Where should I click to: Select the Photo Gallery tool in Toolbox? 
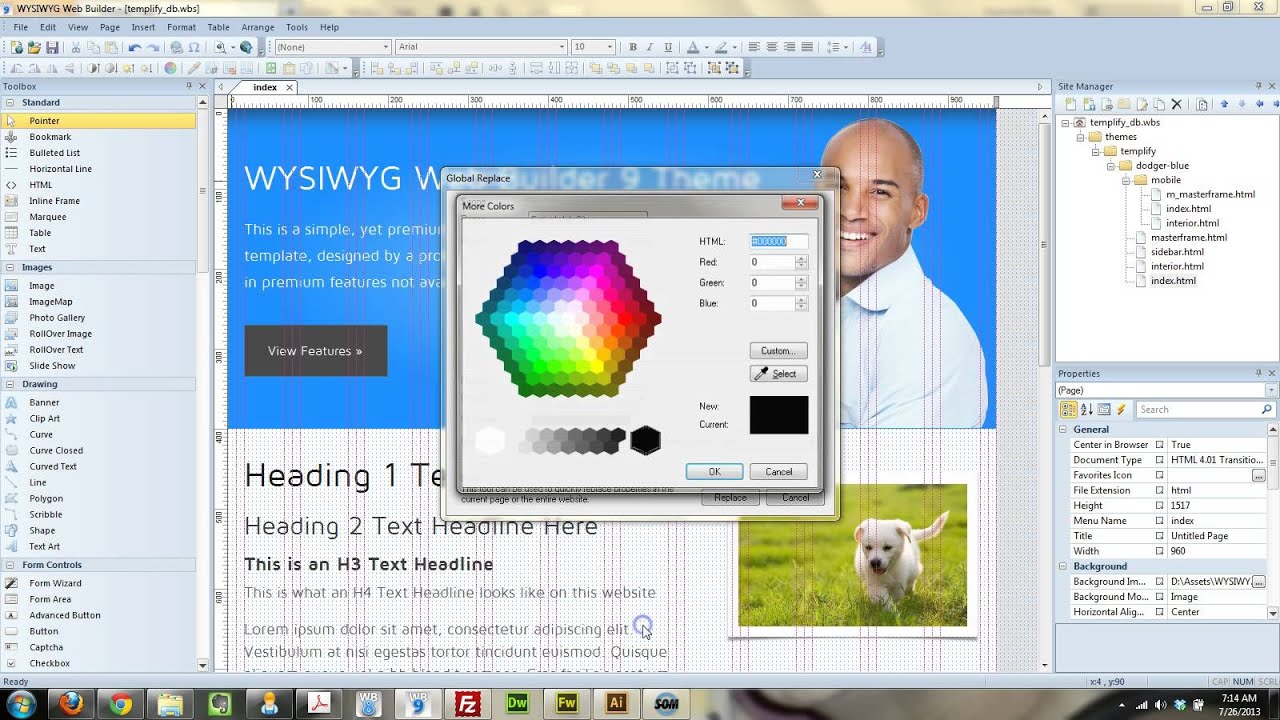(57, 318)
